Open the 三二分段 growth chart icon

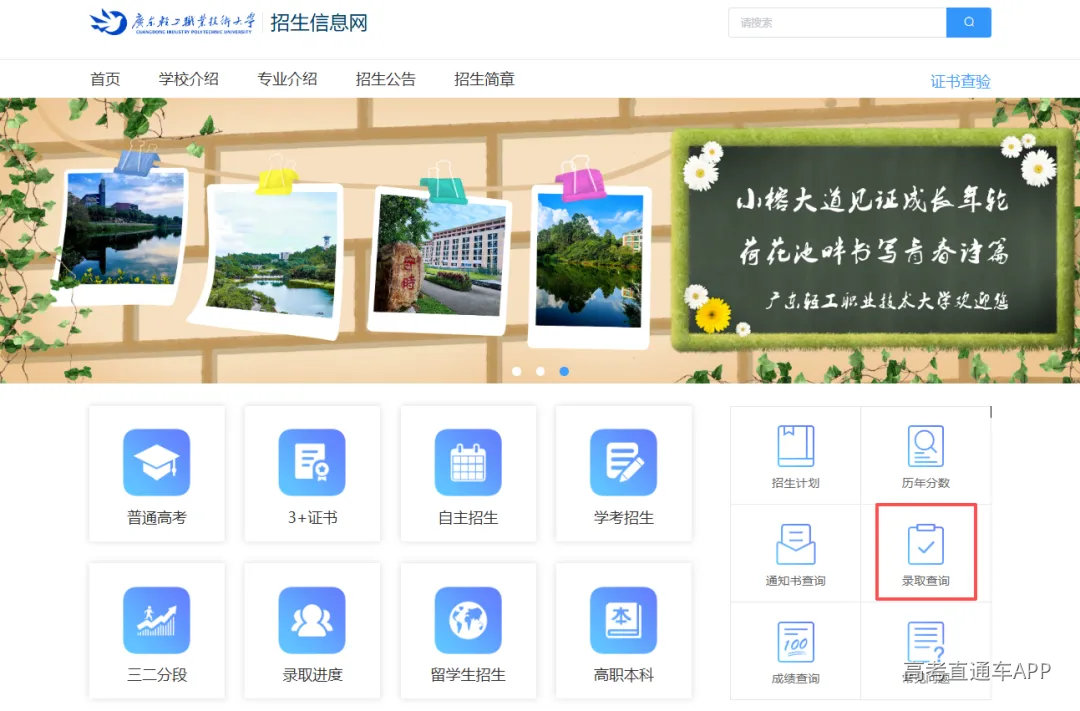(x=156, y=620)
